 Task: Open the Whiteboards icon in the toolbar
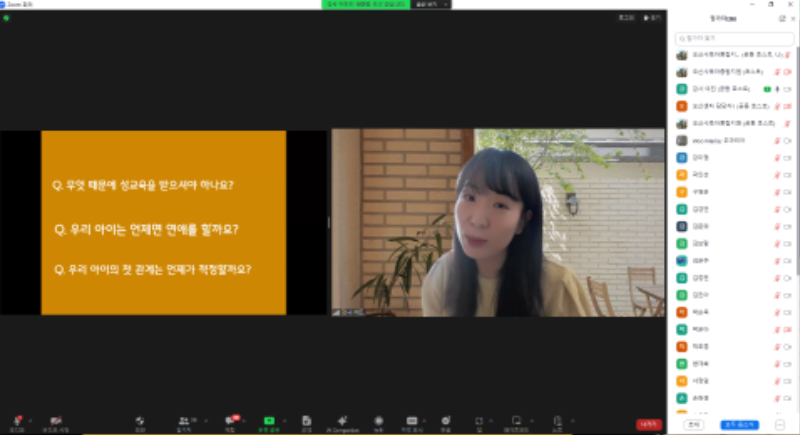tap(516, 421)
